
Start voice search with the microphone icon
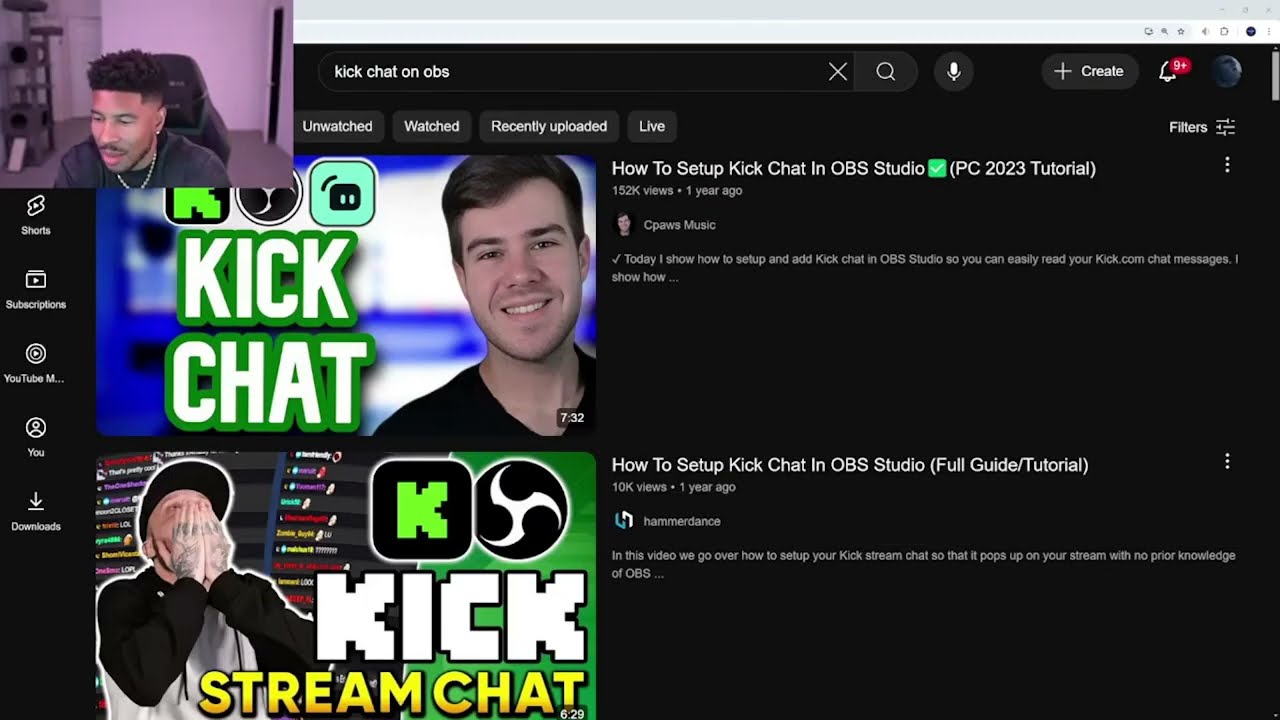click(x=954, y=71)
